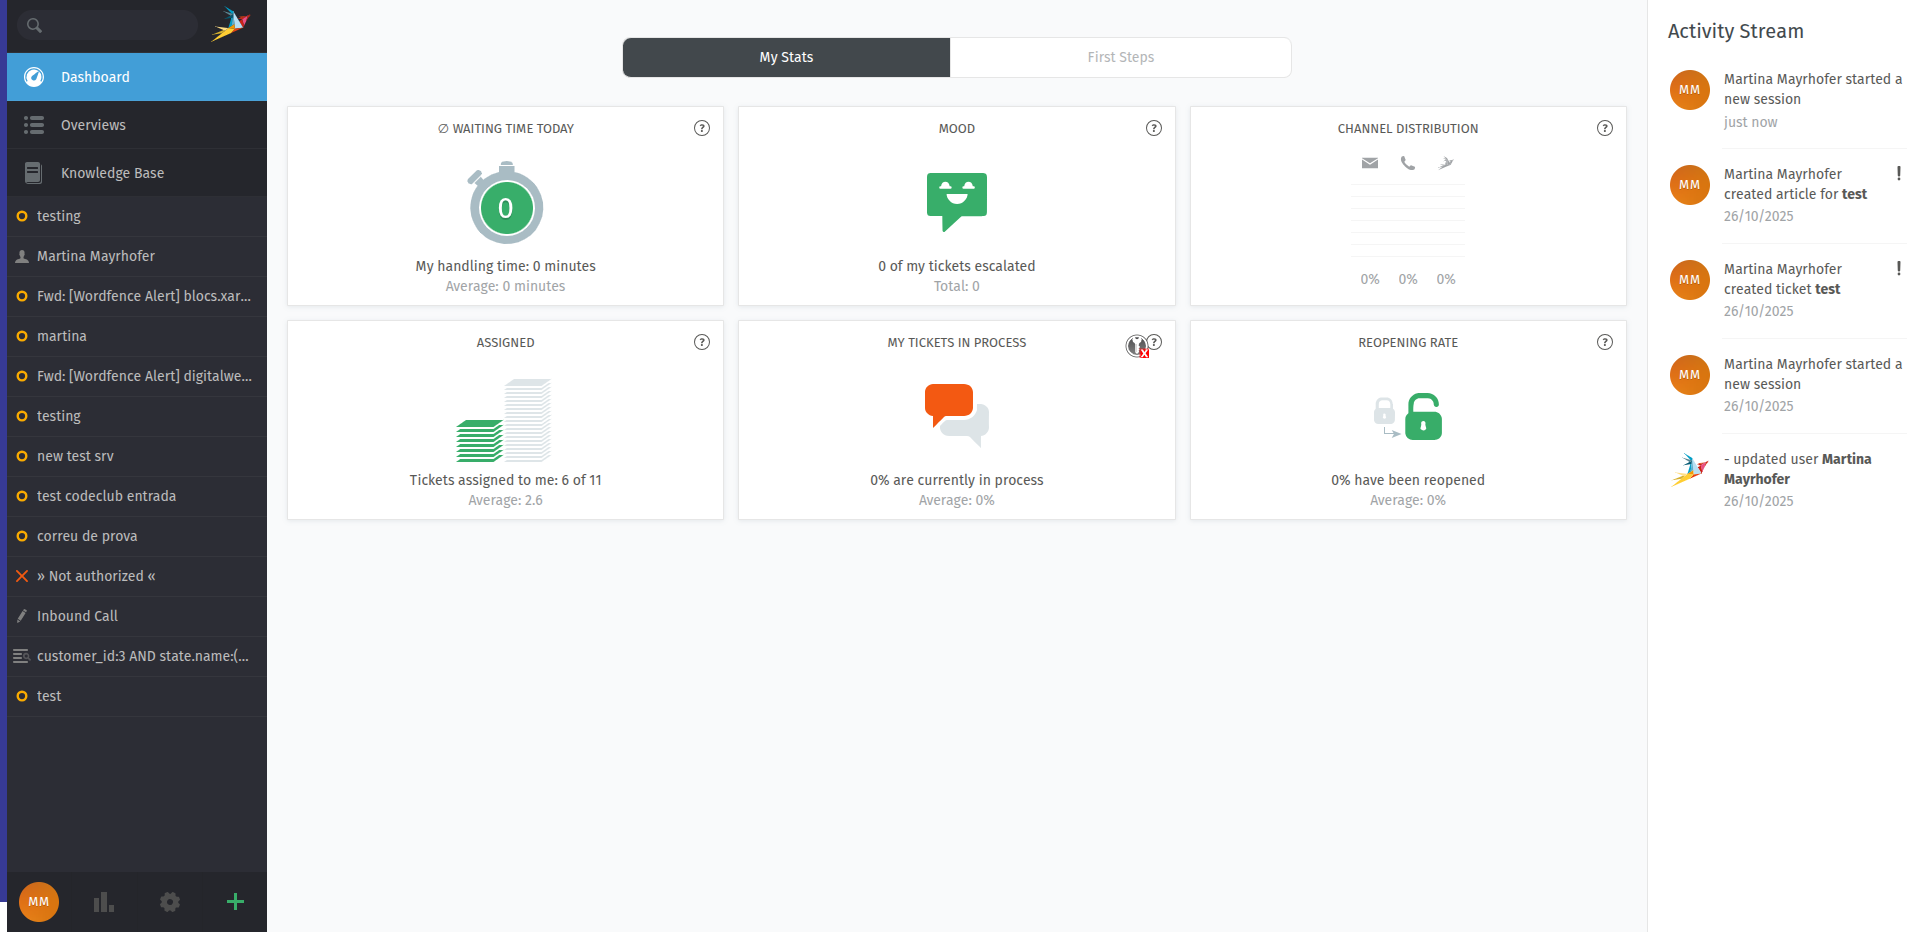Screen dimensions: 1924x932
Task: Open the 'Not authorized' sidebar entry
Action: point(96,576)
